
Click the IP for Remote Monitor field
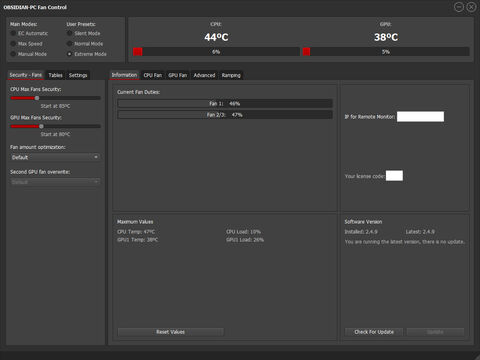[420, 117]
